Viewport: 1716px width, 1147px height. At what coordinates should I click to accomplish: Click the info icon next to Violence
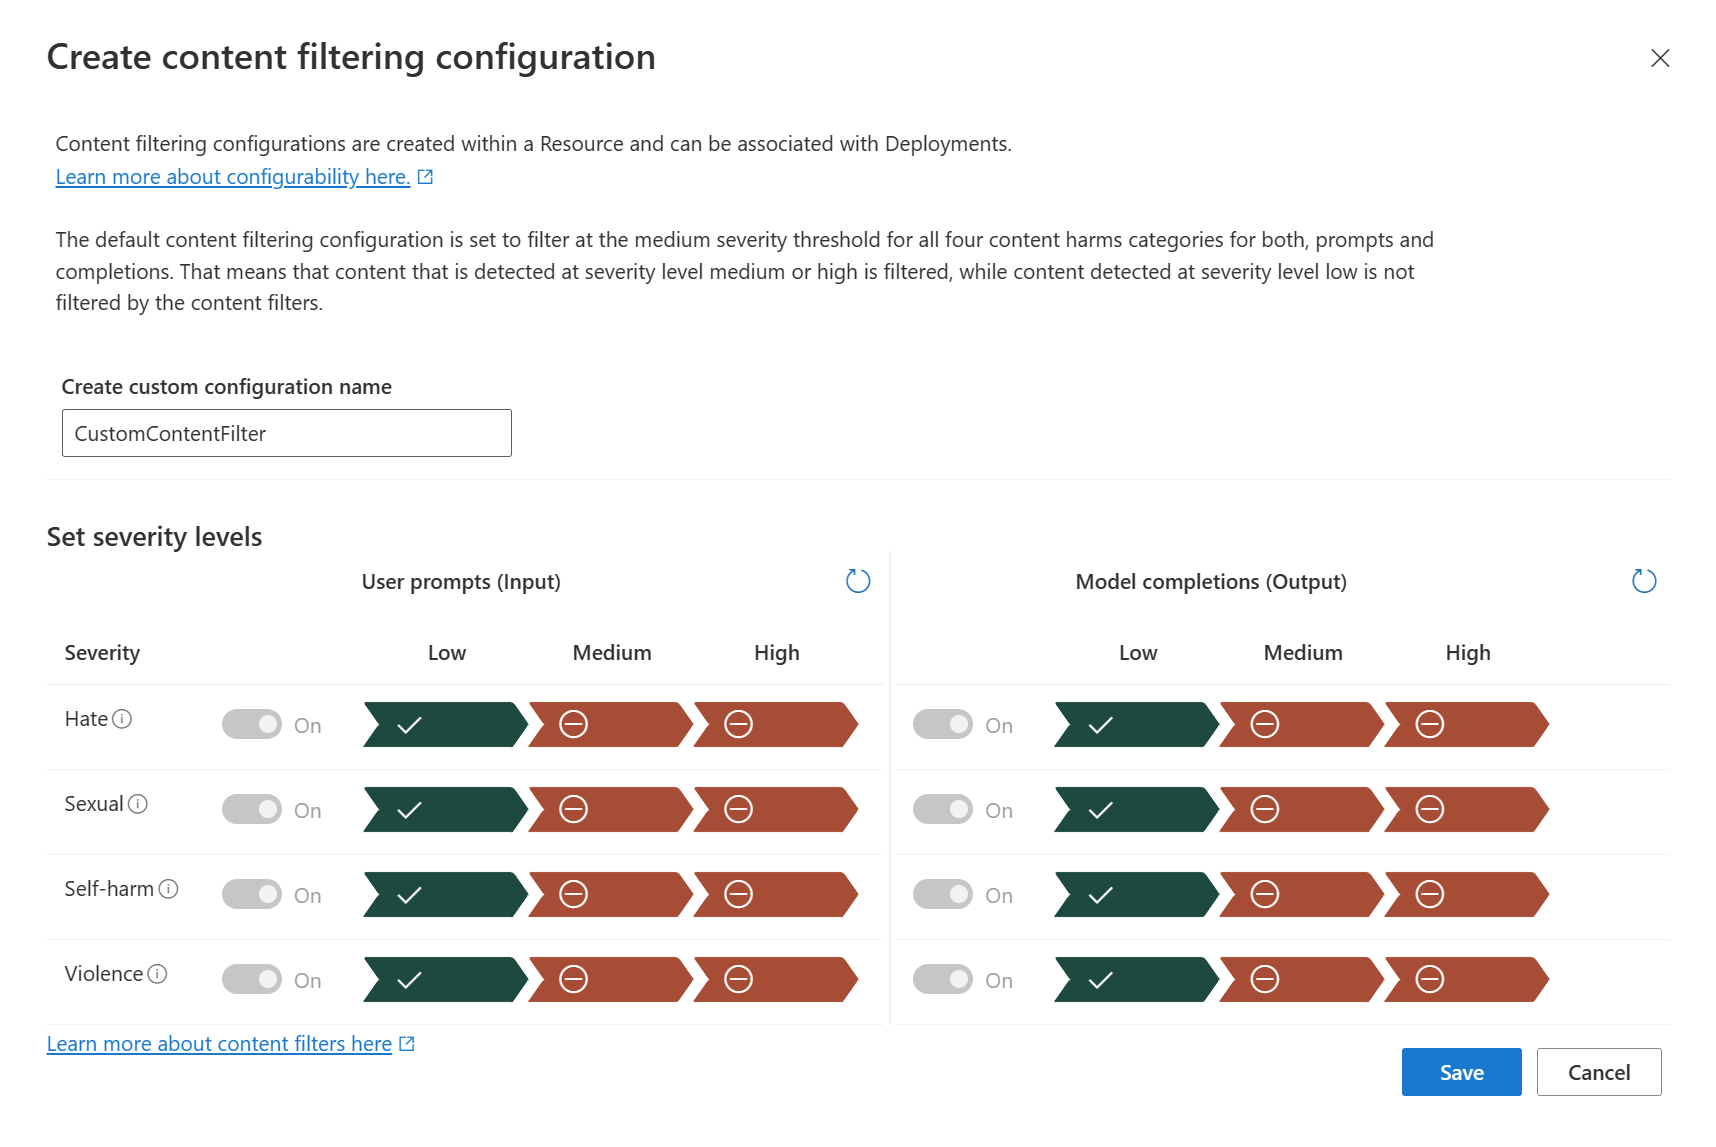pyautogui.click(x=158, y=973)
